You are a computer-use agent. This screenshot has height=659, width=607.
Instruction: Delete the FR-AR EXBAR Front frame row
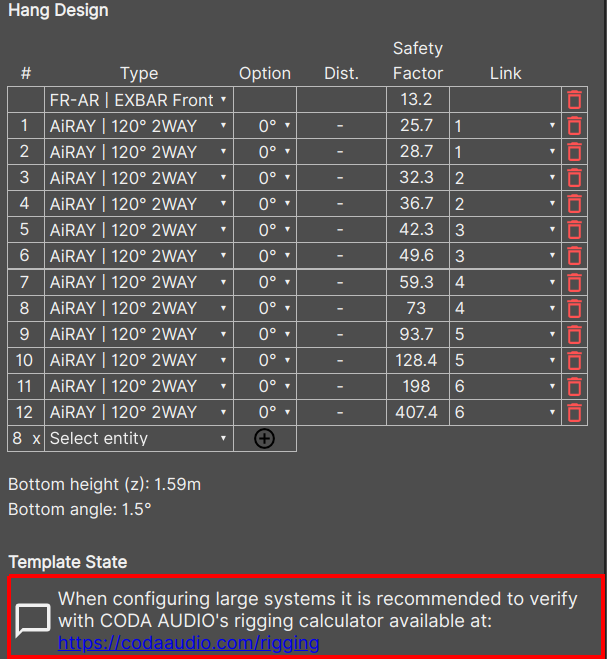tap(574, 100)
